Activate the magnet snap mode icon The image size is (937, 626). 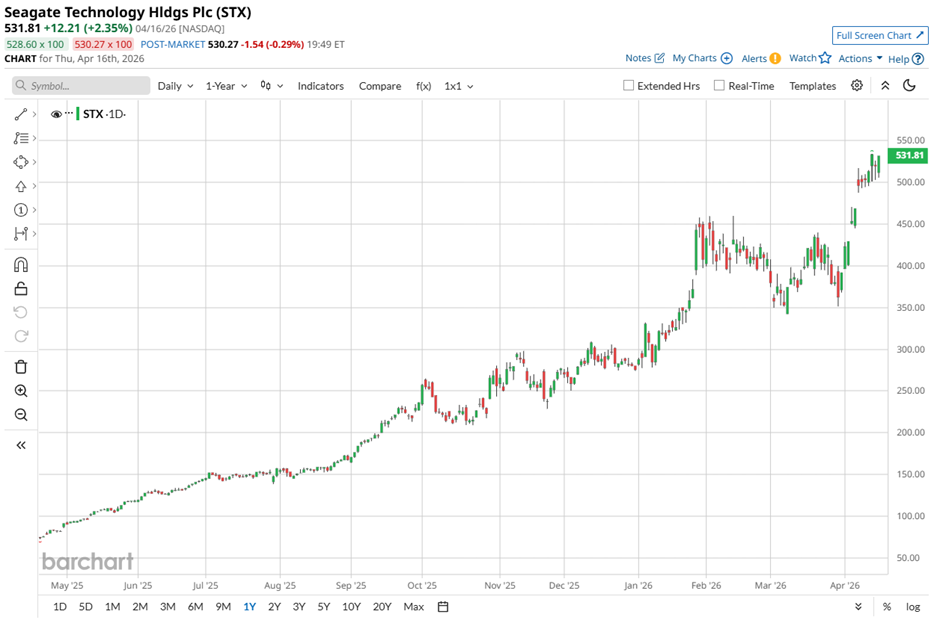pos(20,265)
